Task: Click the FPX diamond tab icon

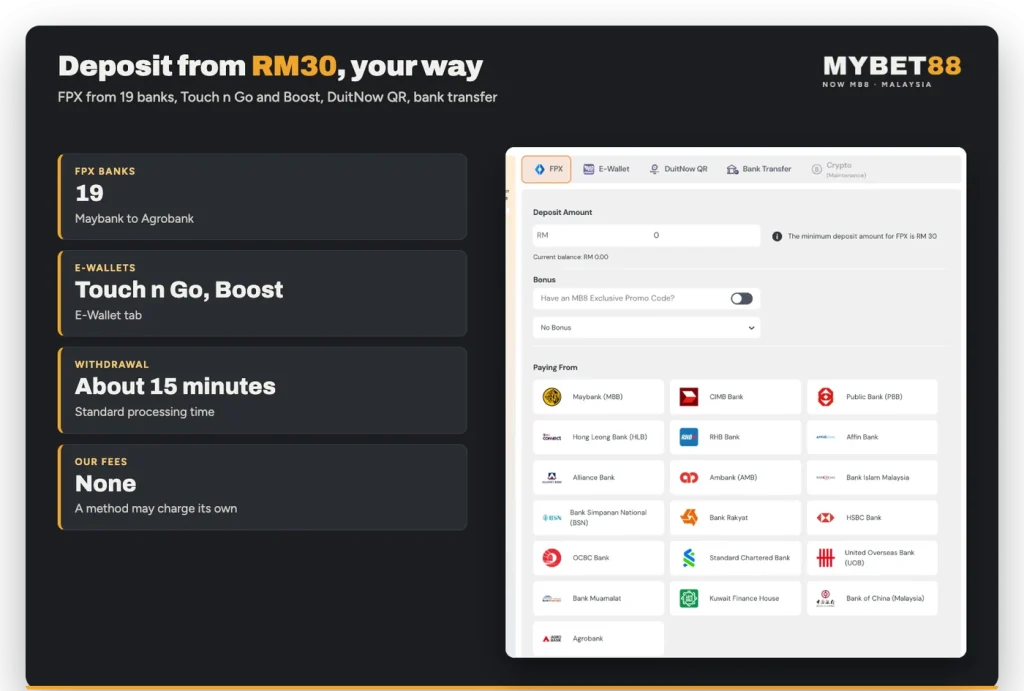Action: point(539,169)
